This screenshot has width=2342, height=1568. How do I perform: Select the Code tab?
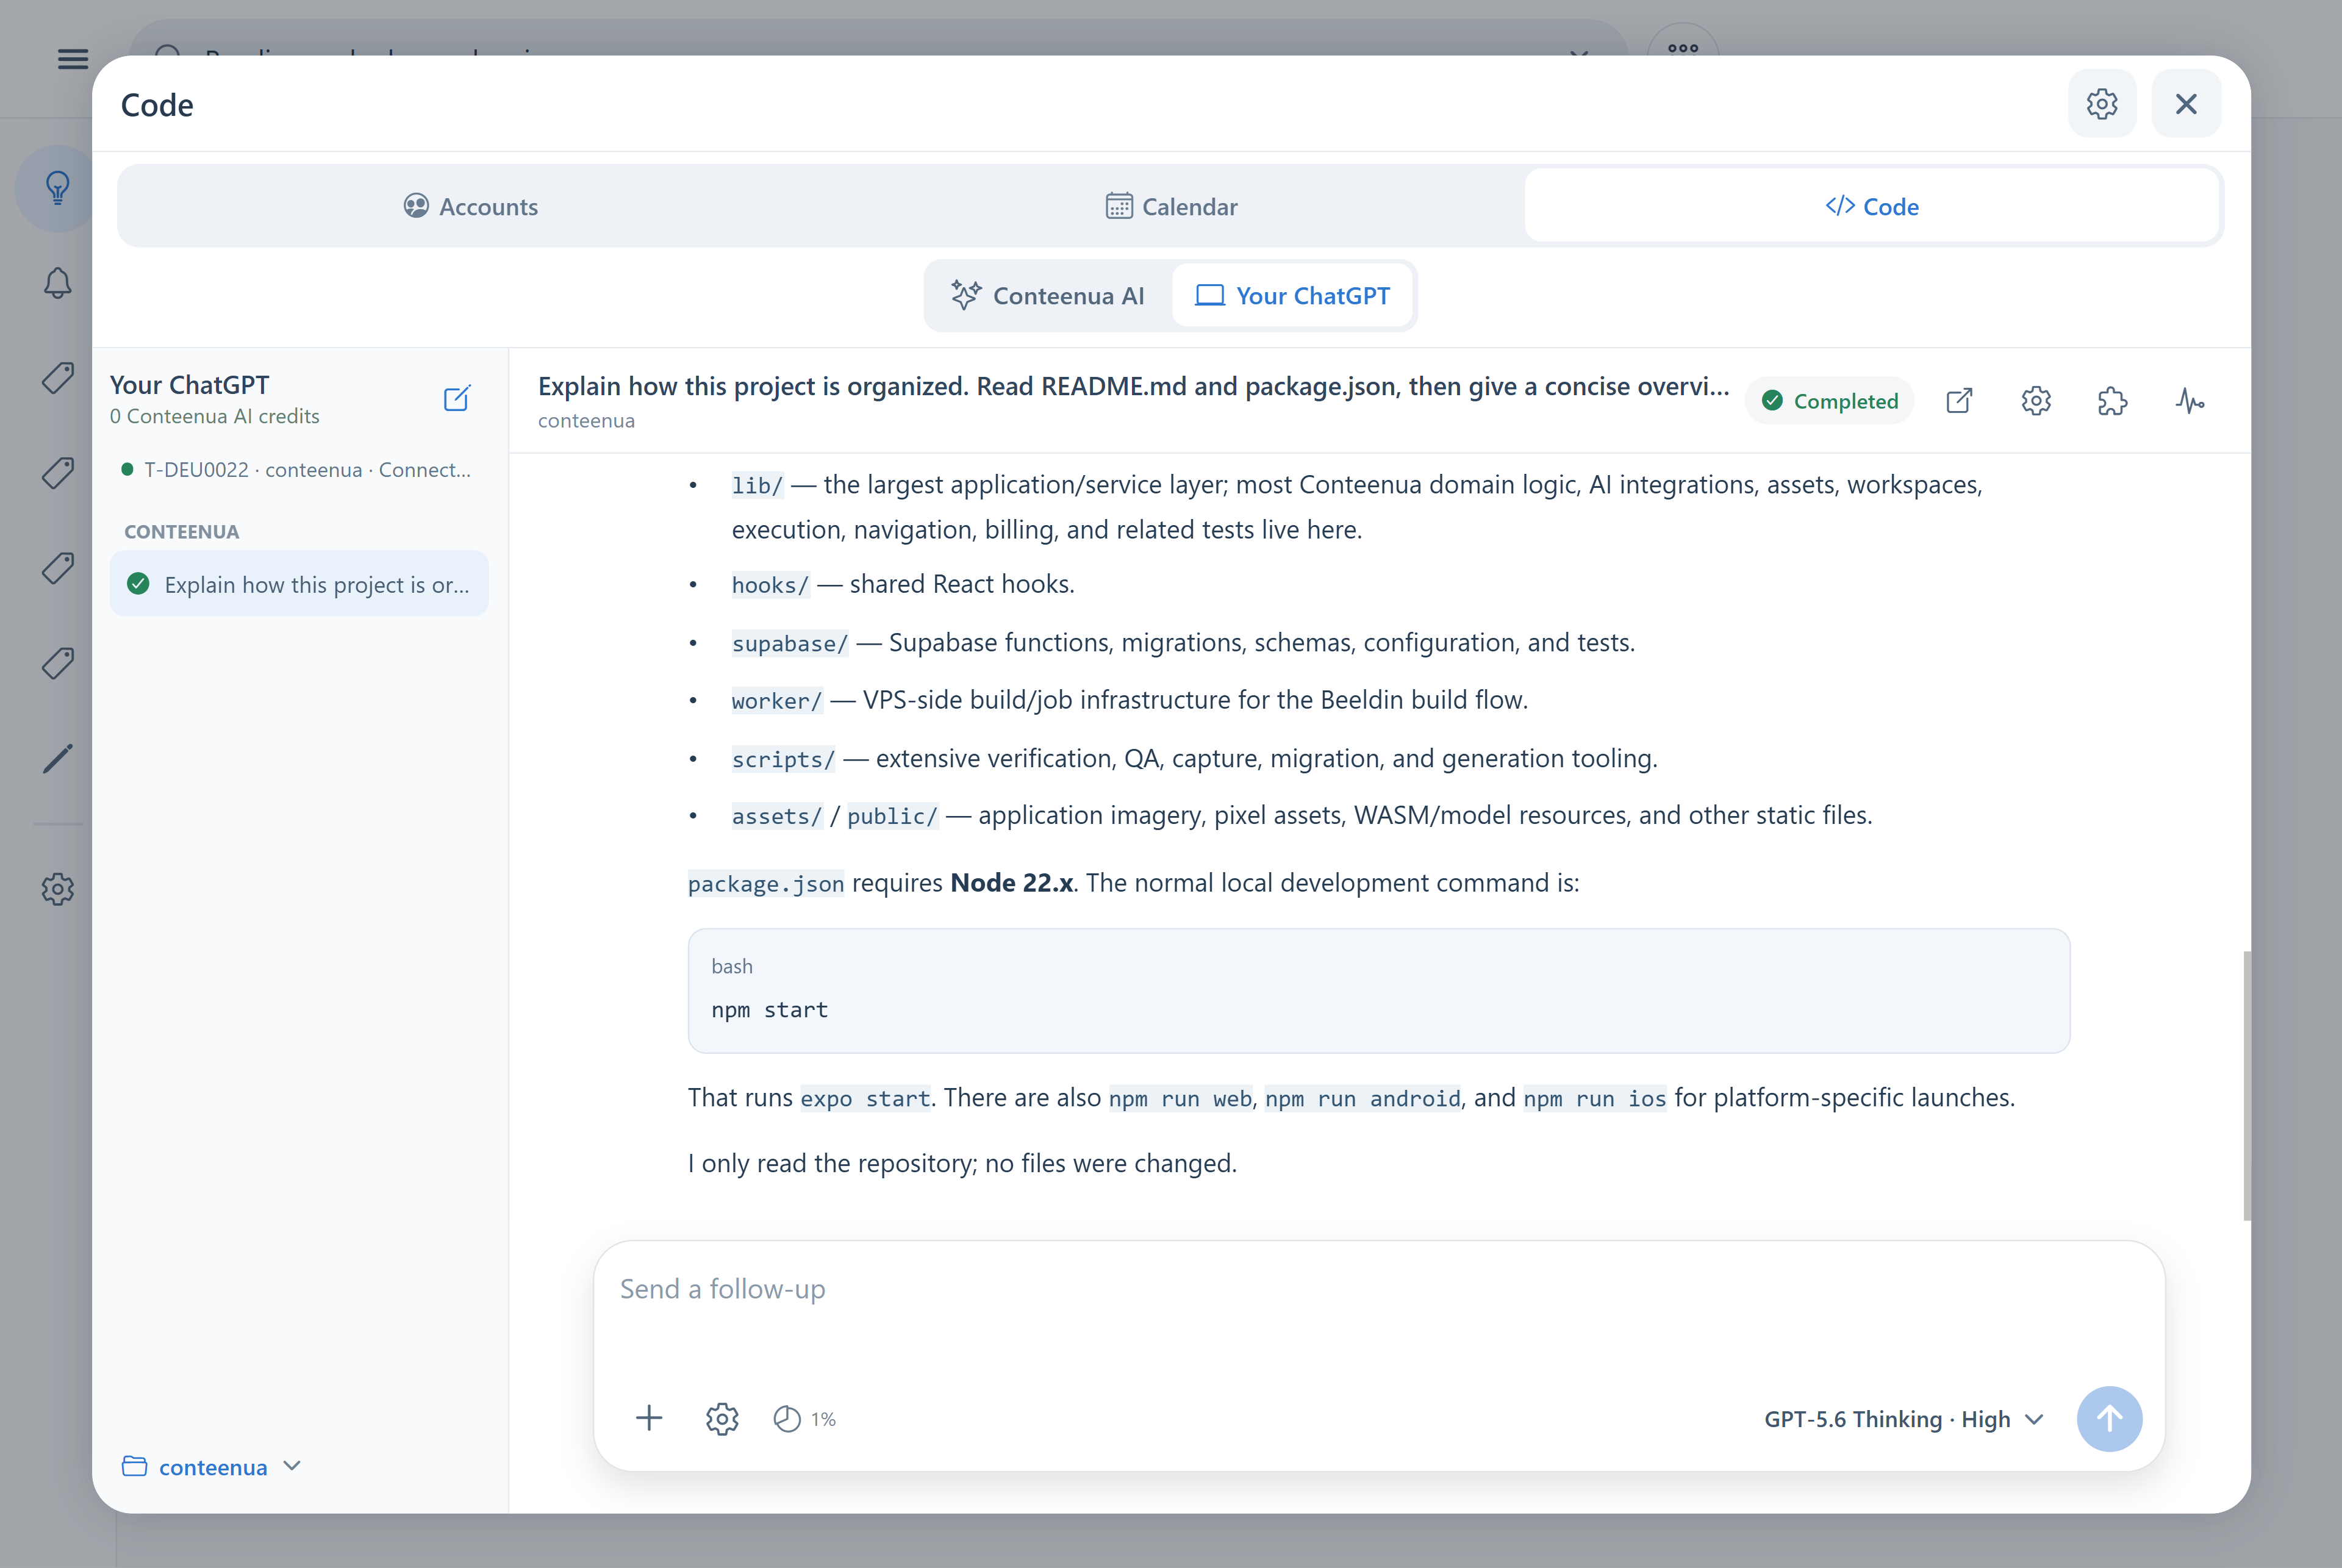point(1871,206)
